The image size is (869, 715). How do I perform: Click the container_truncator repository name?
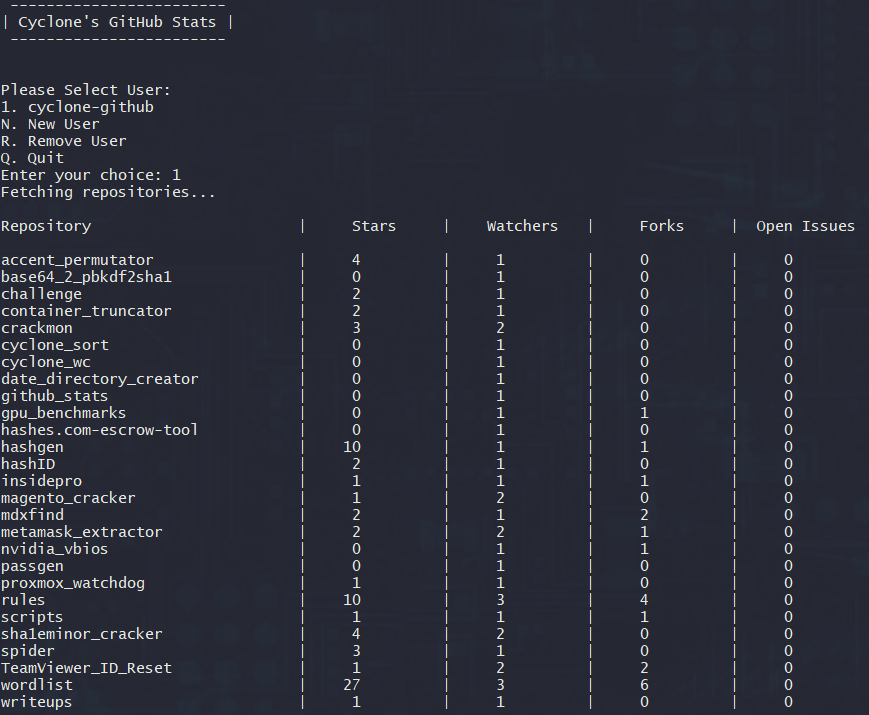tap(86, 311)
